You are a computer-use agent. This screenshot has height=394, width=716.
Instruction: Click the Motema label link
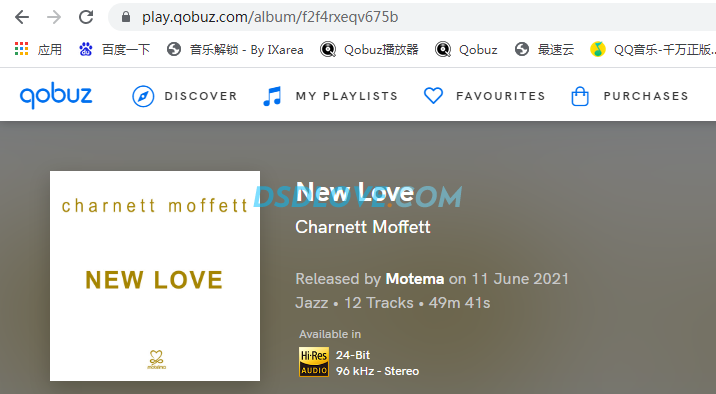tap(415, 279)
